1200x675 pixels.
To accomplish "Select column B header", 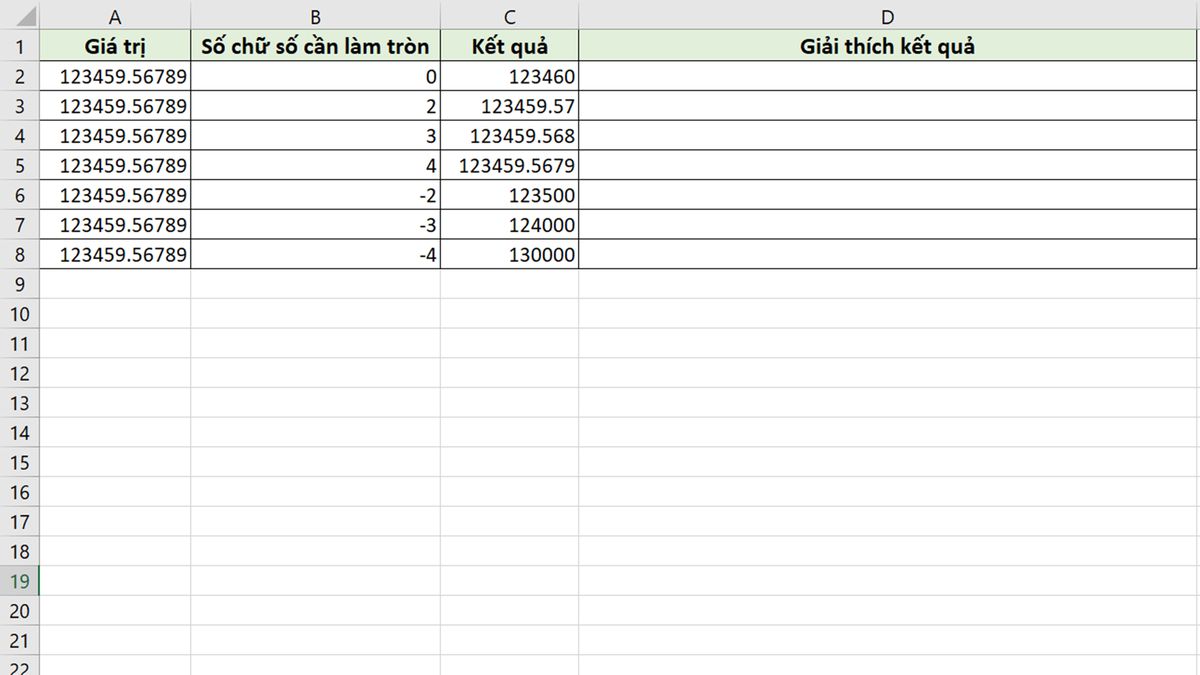I will coord(315,16).
